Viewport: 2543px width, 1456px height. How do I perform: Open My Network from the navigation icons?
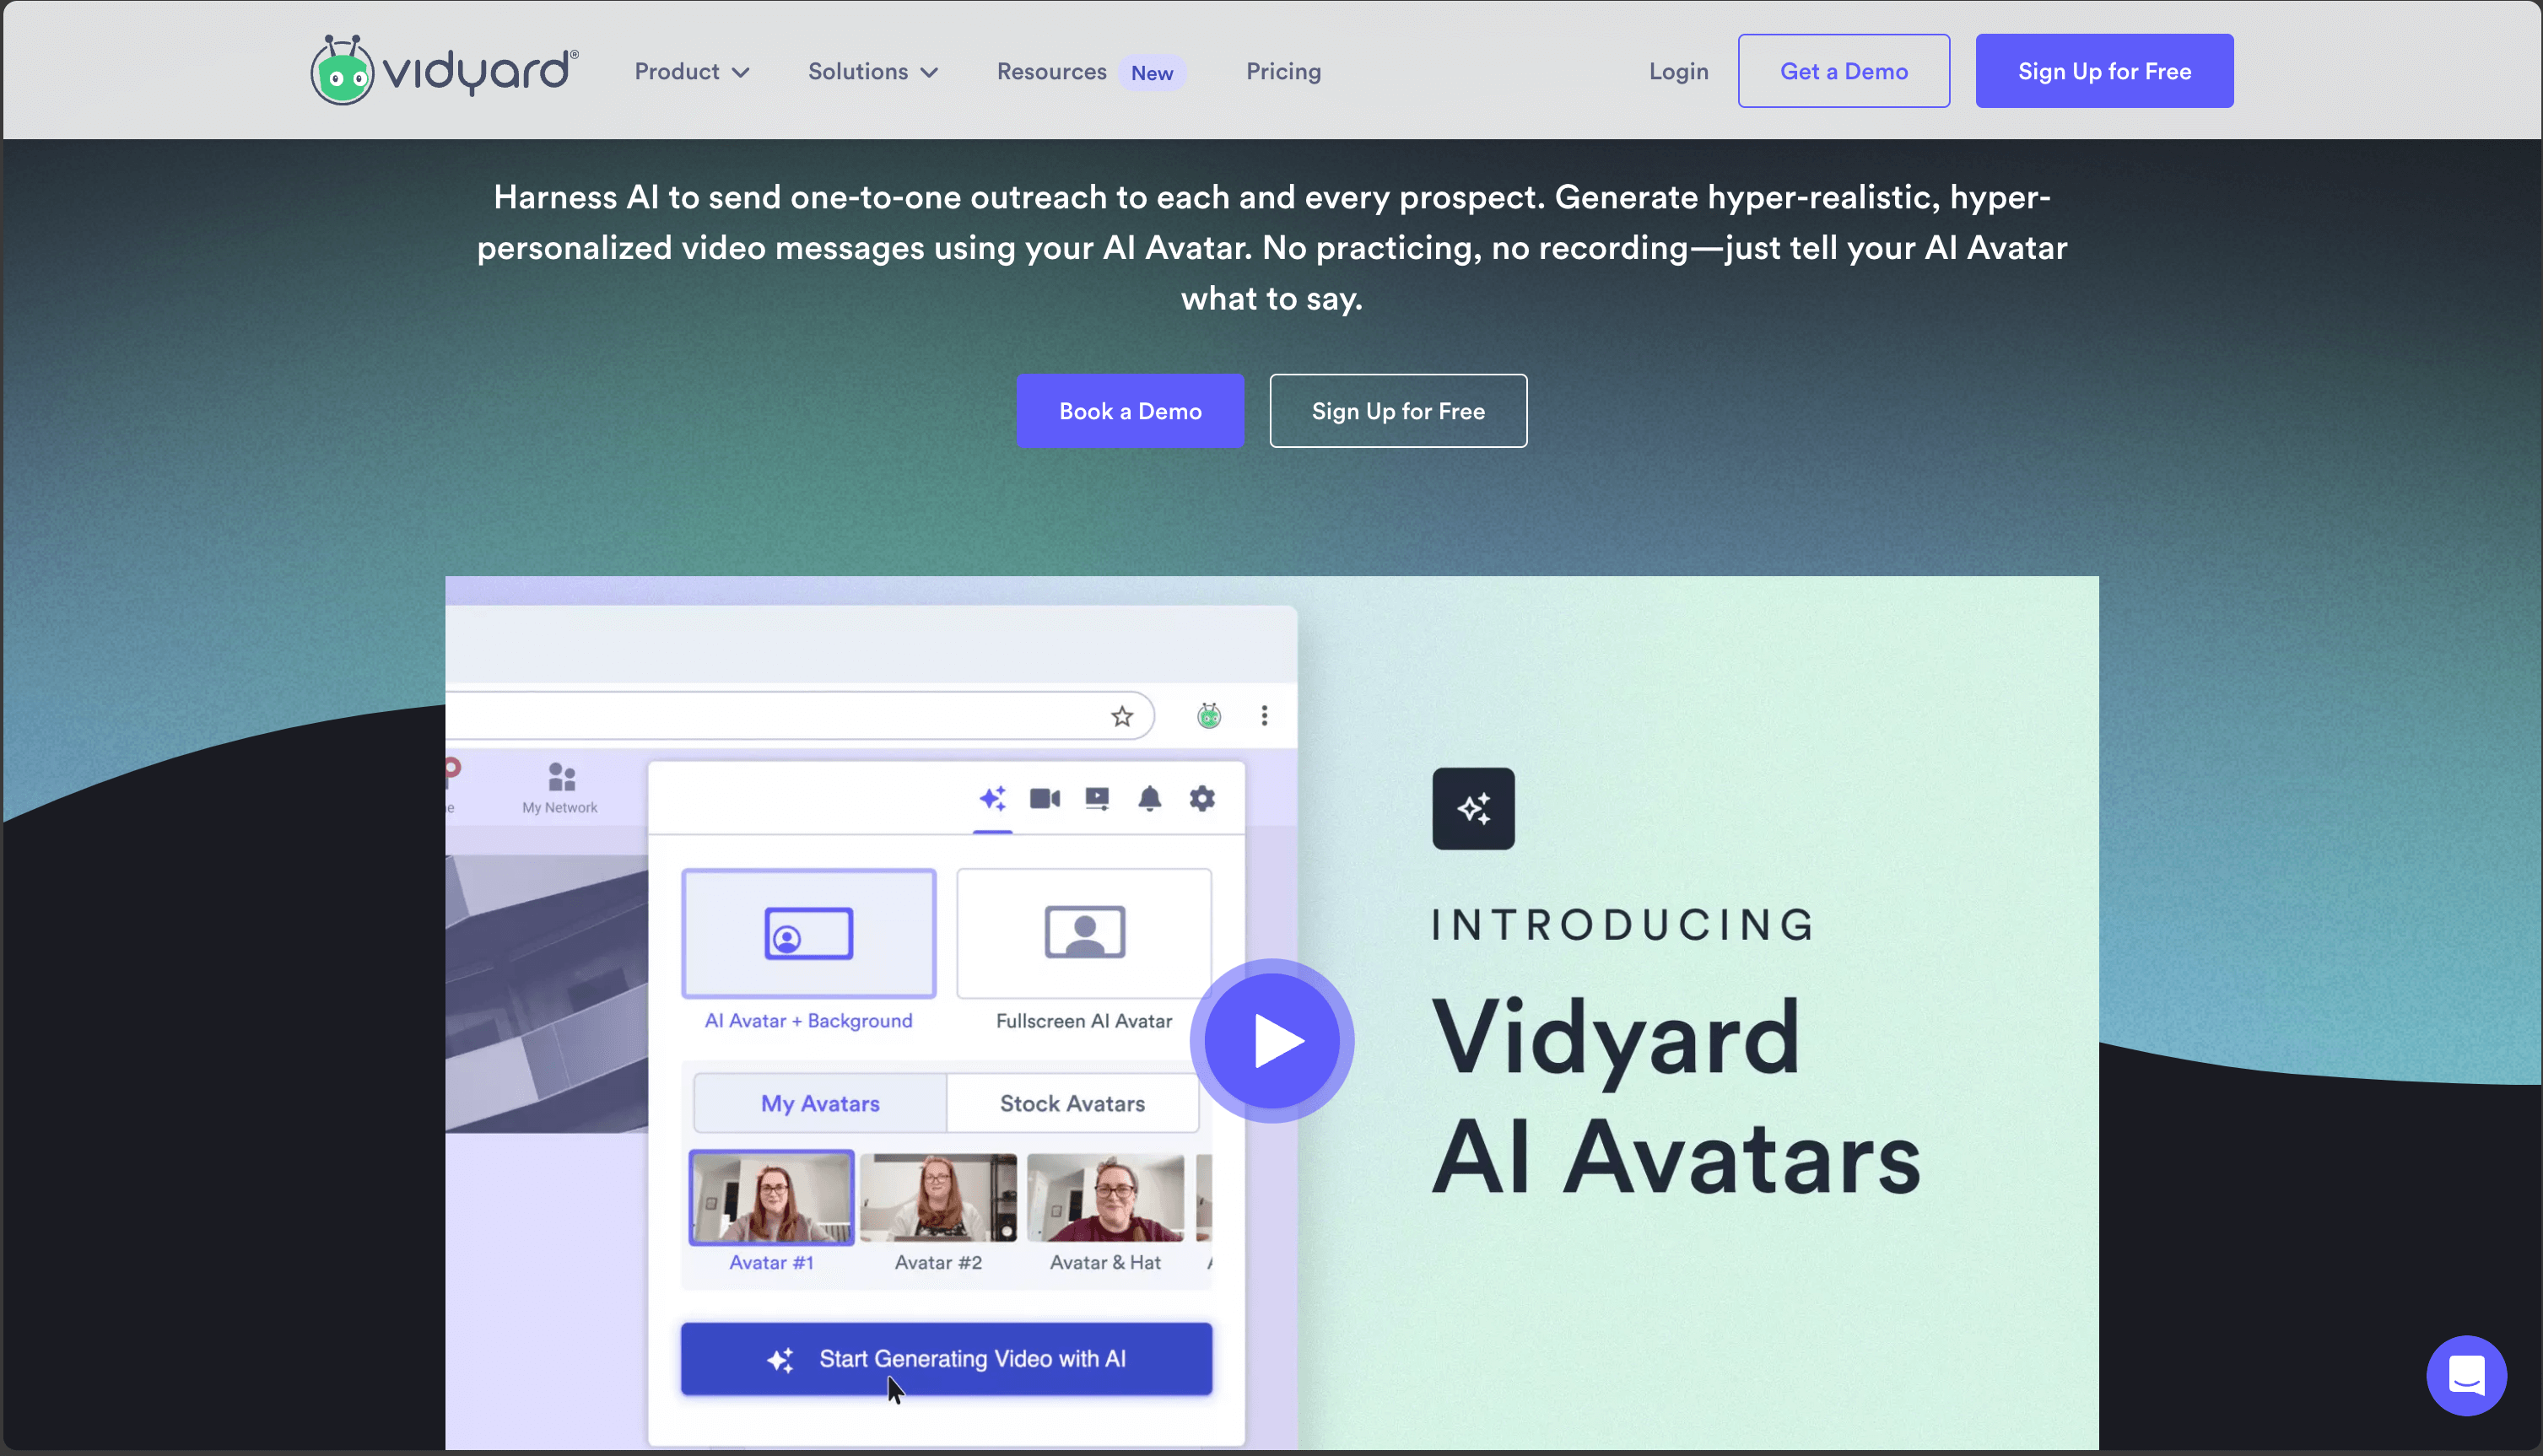(560, 786)
